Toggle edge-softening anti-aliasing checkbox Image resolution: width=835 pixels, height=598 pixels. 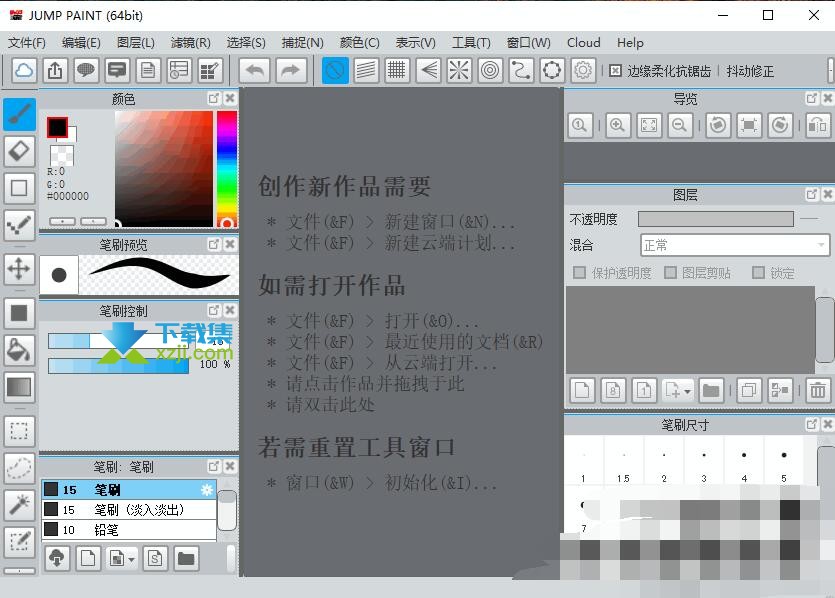pos(616,71)
